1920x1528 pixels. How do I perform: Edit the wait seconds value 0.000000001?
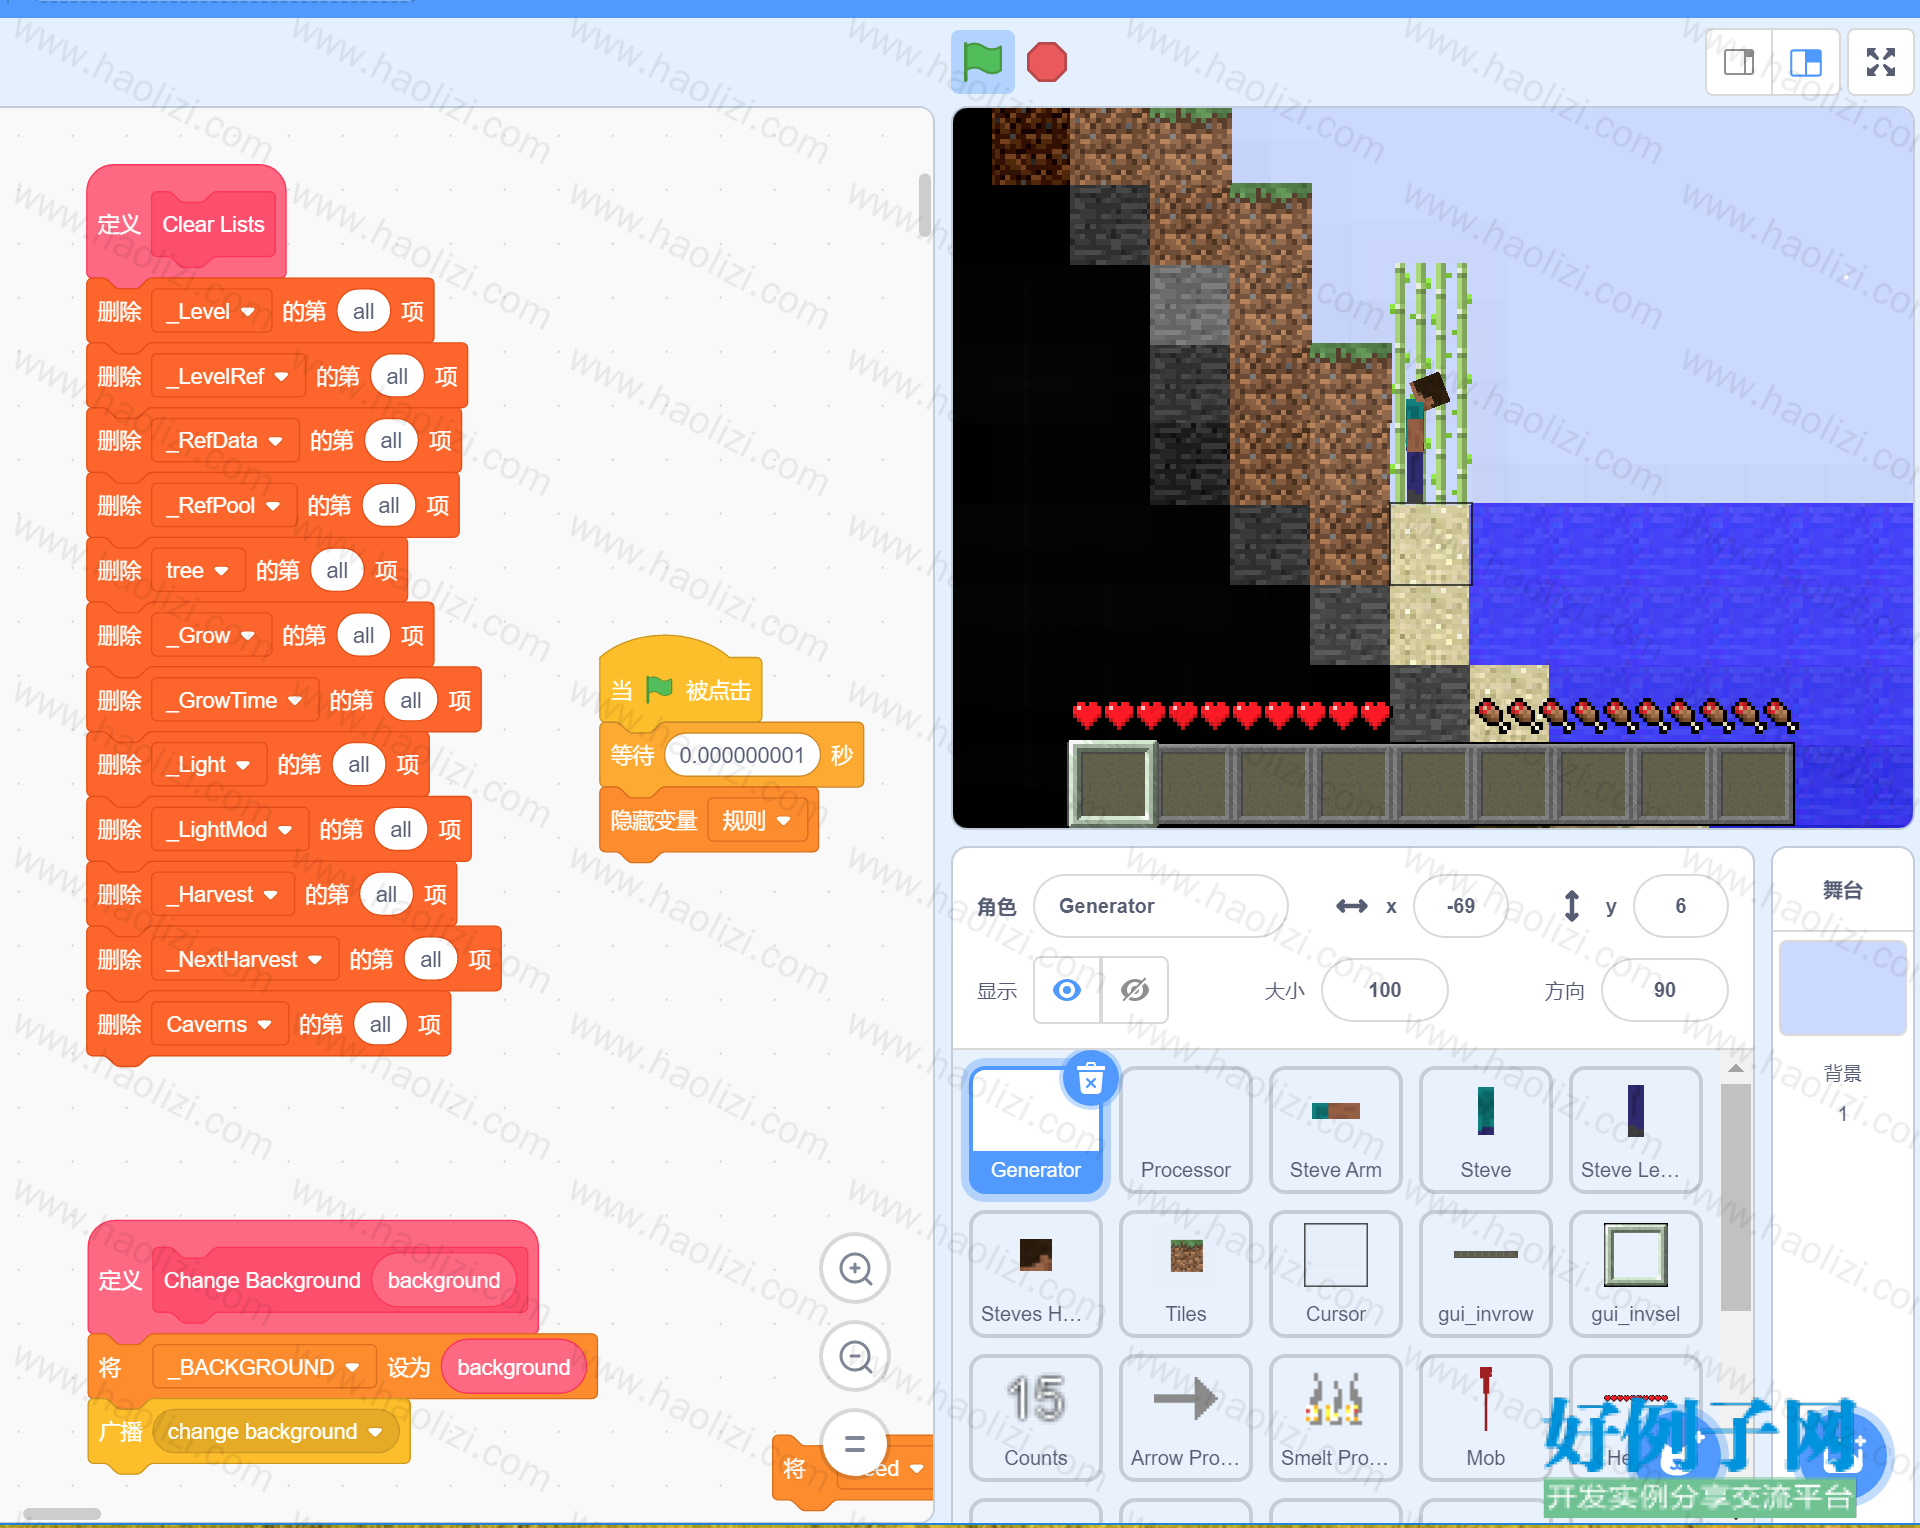coord(742,755)
